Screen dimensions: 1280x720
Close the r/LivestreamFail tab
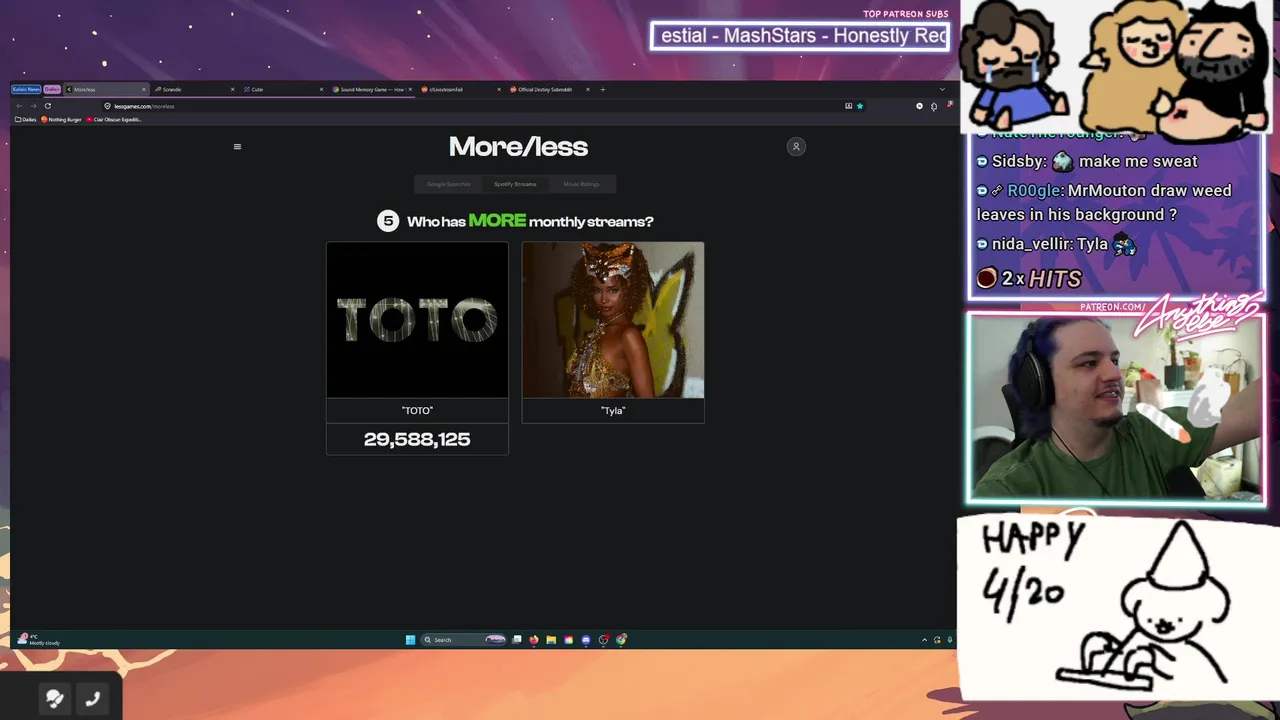click(499, 89)
